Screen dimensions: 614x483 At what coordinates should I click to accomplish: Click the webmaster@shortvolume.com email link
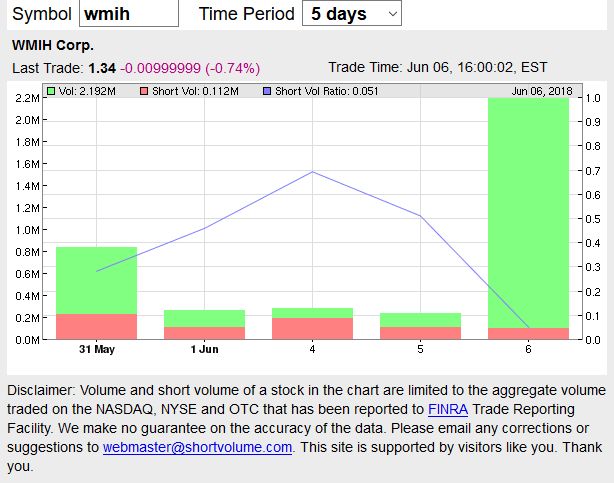point(197,447)
